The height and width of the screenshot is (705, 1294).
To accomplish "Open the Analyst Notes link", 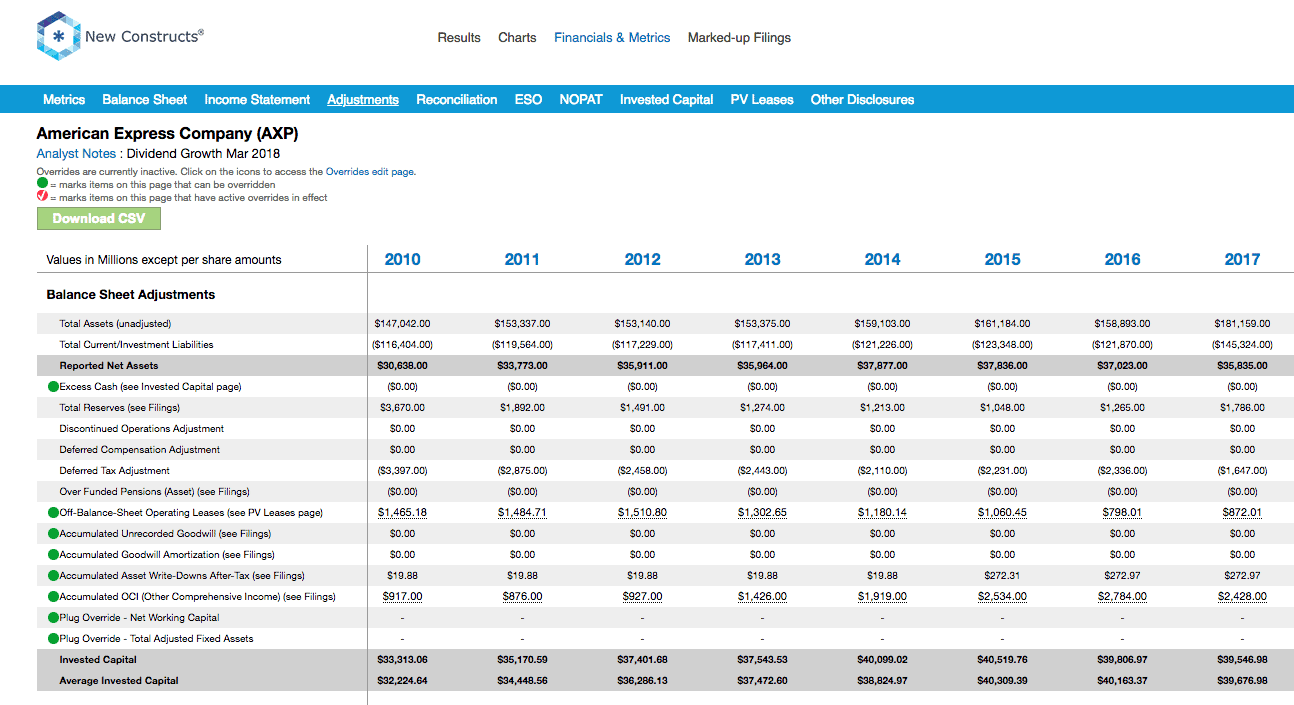I will pyautogui.click(x=76, y=154).
